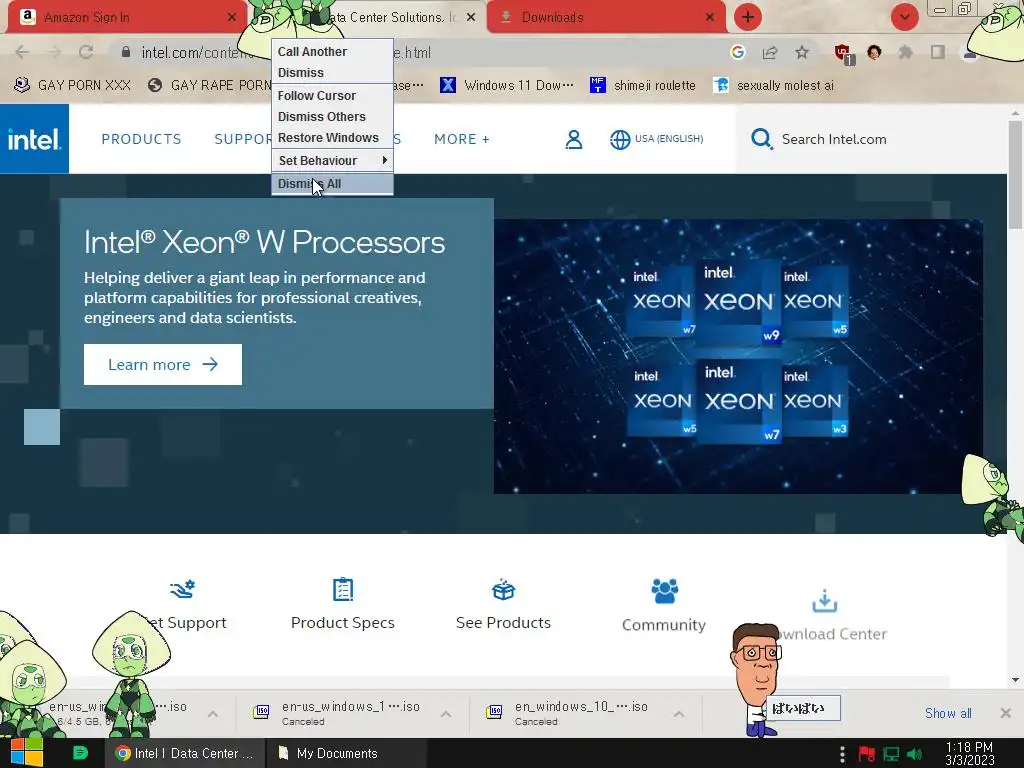Open the tray overflow dots menu
This screenshot has width=1024, height=768.
[842, 754]
